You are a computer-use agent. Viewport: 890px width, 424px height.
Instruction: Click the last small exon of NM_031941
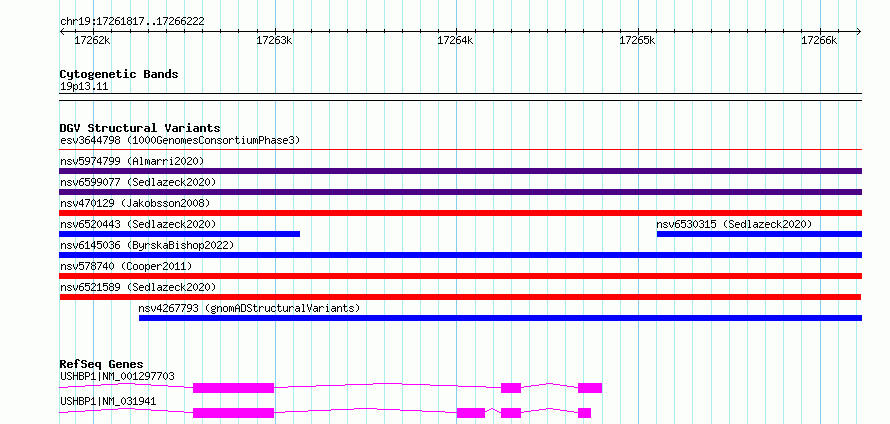pyautogui.click(x=585, y=413)
